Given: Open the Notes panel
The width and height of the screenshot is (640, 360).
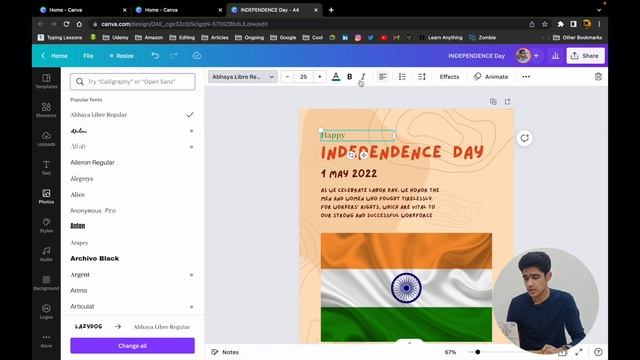Looking at the screenshot, I should (x=225, y=352).
